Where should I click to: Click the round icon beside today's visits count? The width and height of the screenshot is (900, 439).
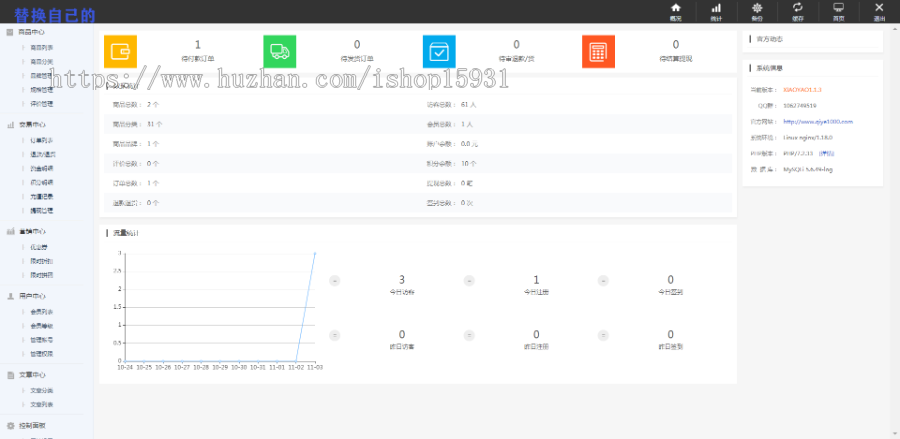click(x=334, y=281)
